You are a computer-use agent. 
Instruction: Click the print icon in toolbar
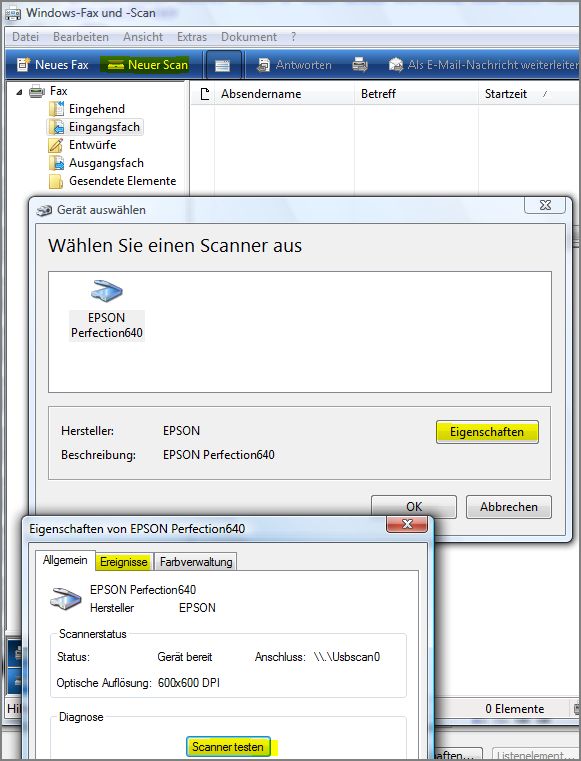[x=360, y=65]
